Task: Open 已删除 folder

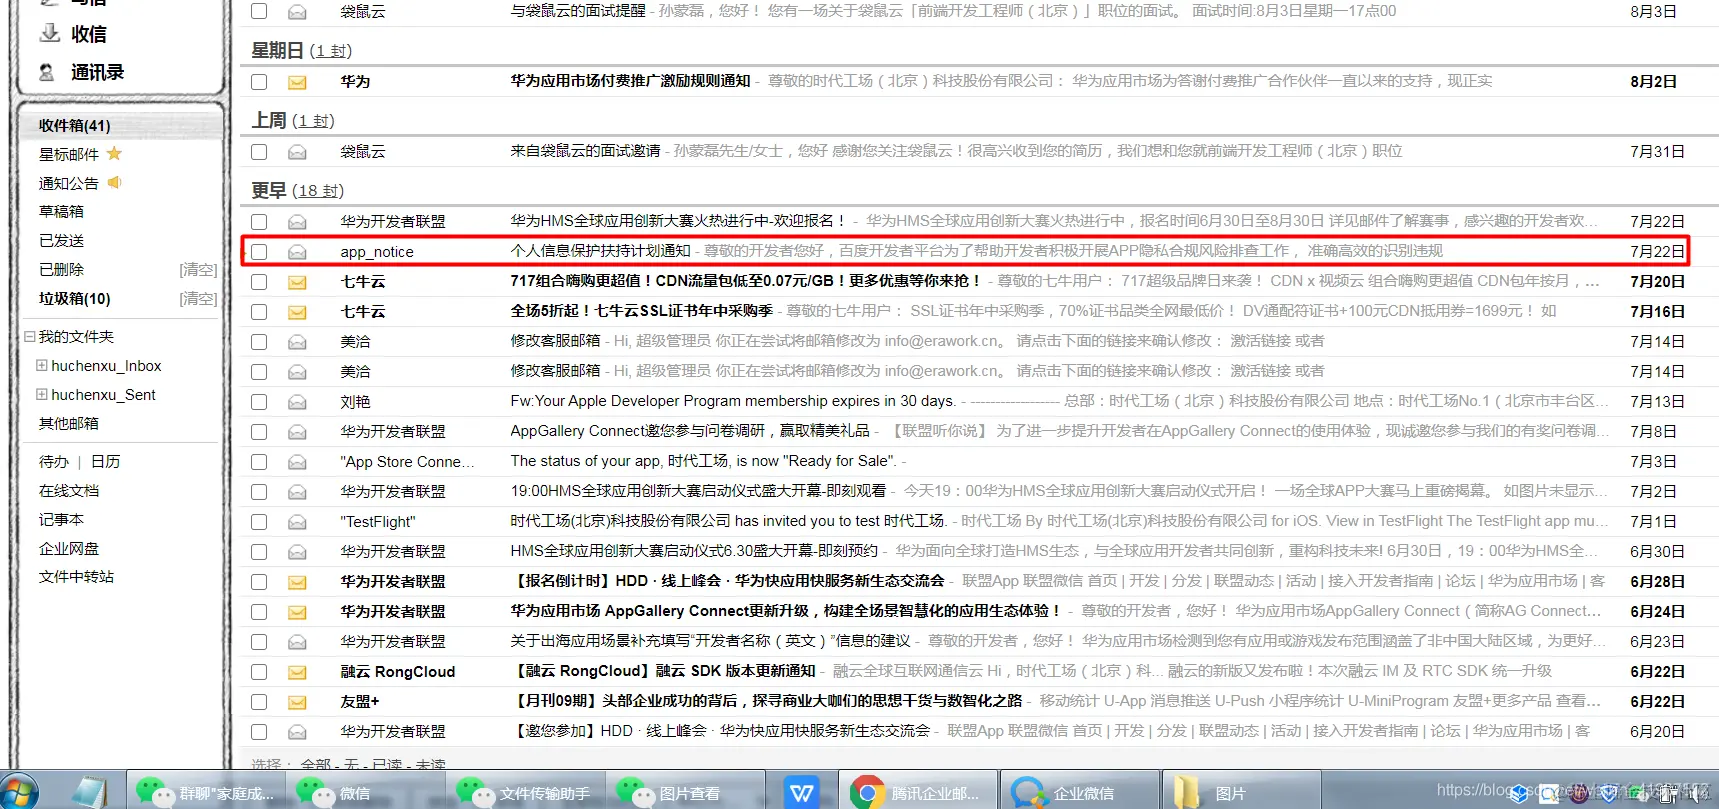Action: [x=61, y=269]
